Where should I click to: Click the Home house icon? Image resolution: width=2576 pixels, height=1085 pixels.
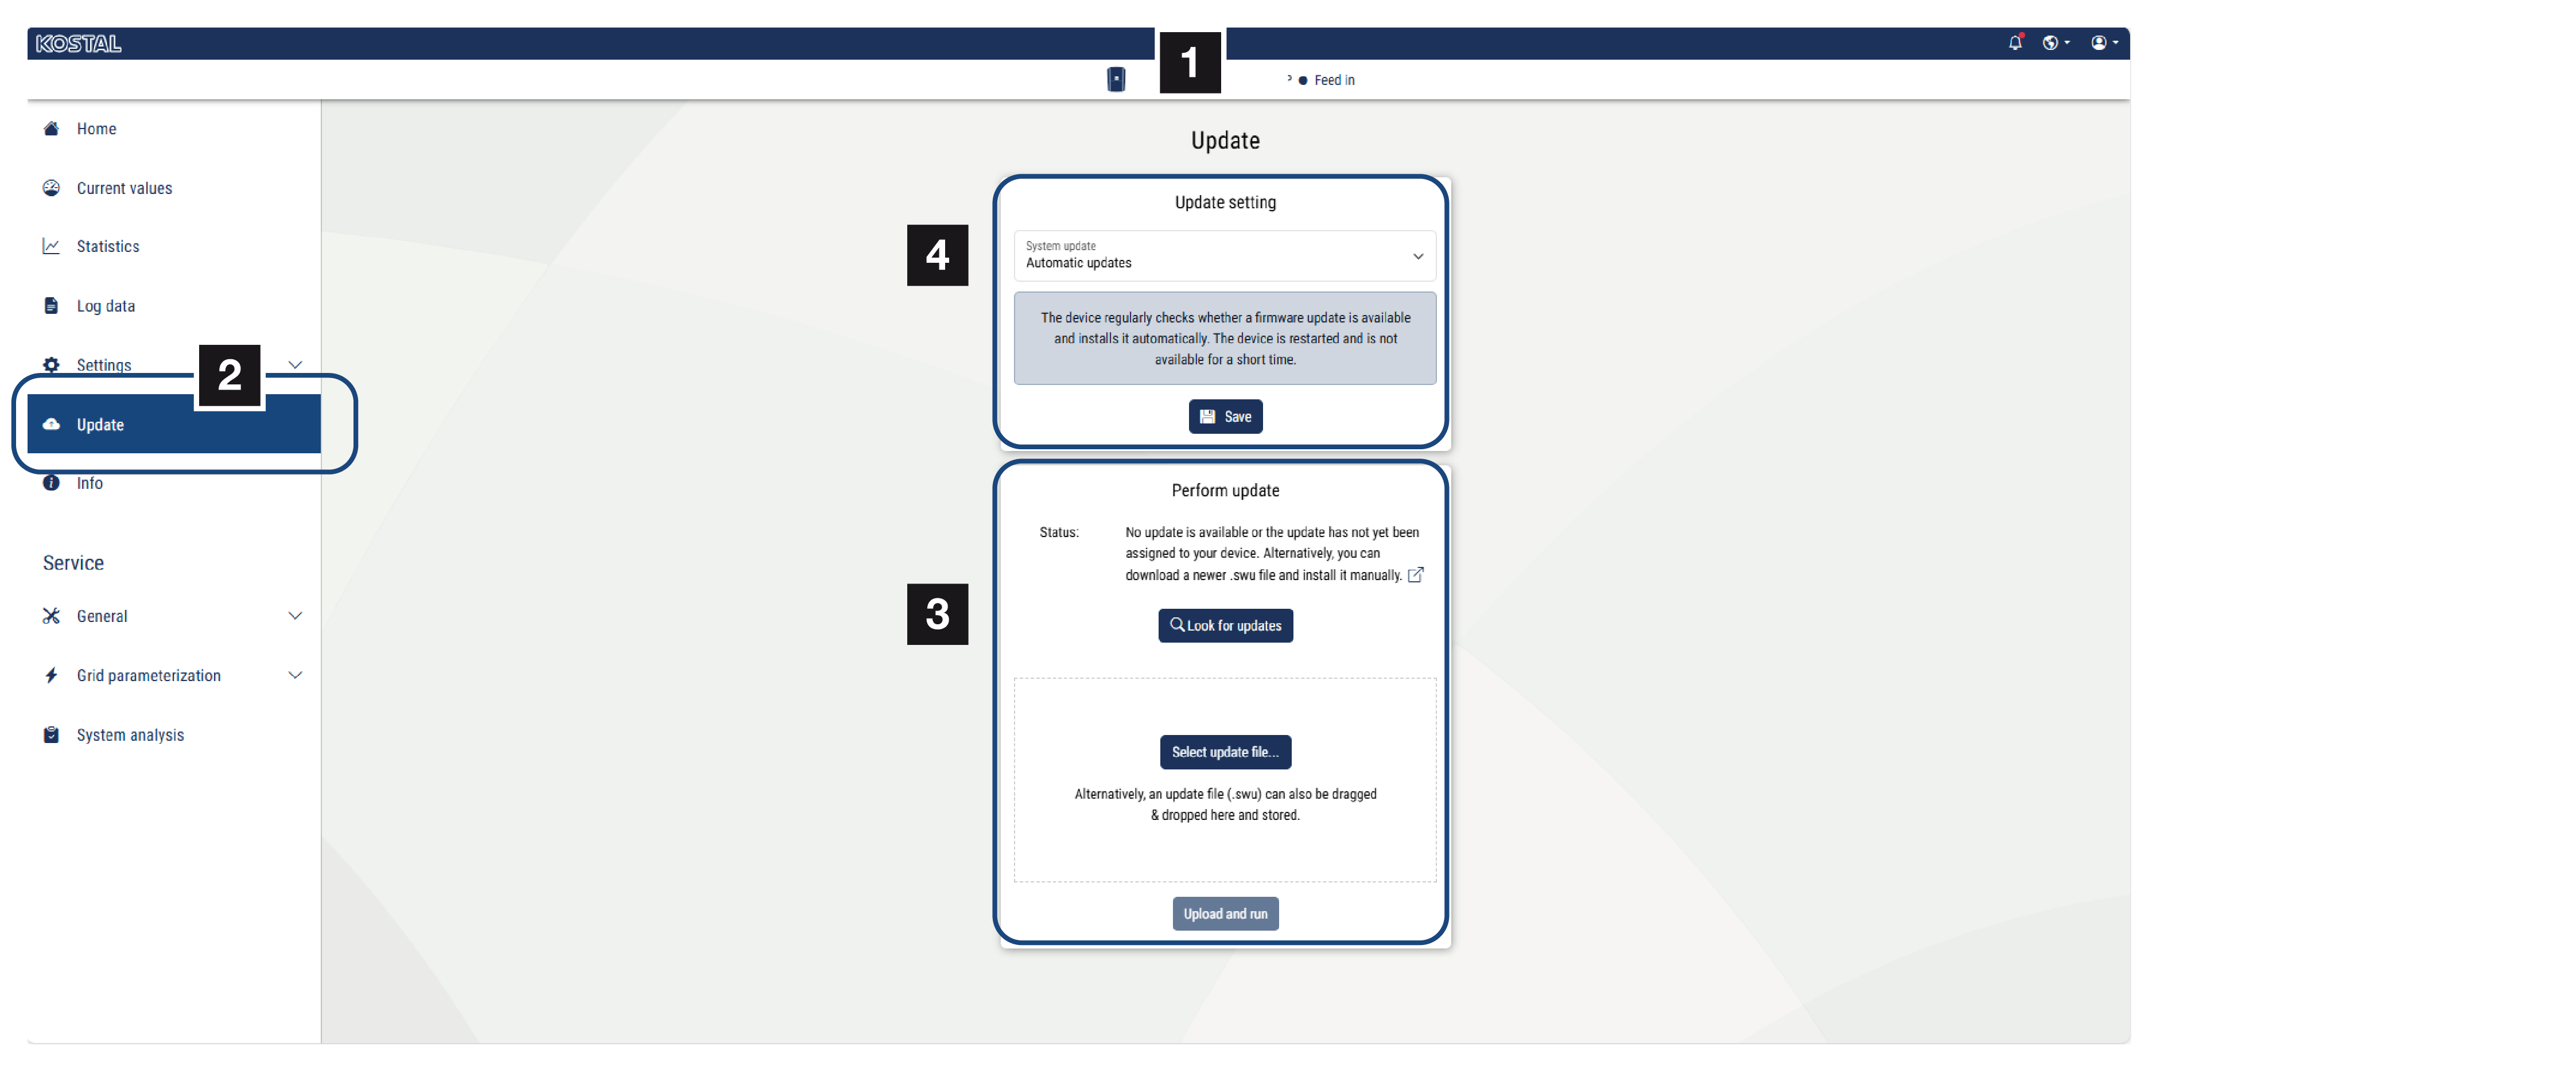tap(51, 128)
